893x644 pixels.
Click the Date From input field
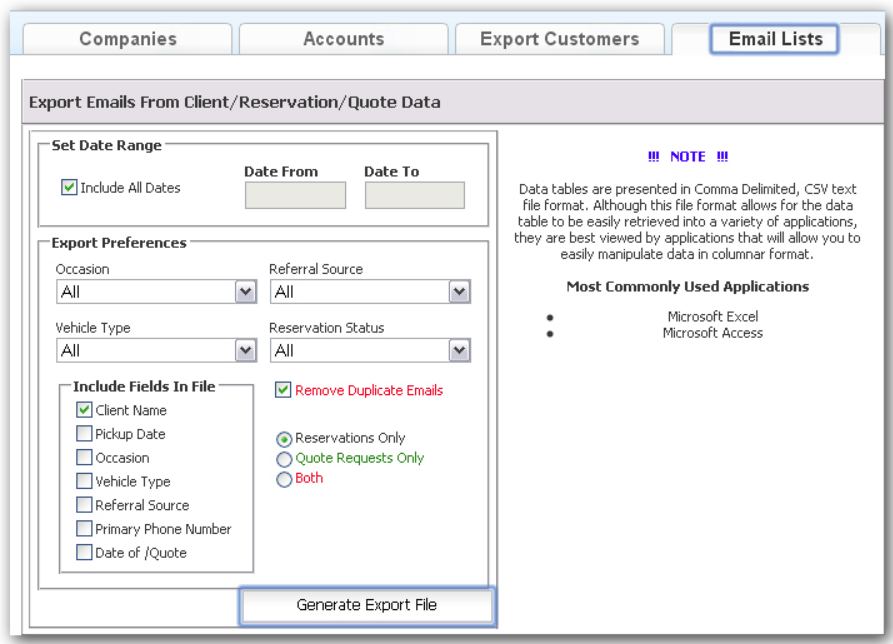point(295,195)
